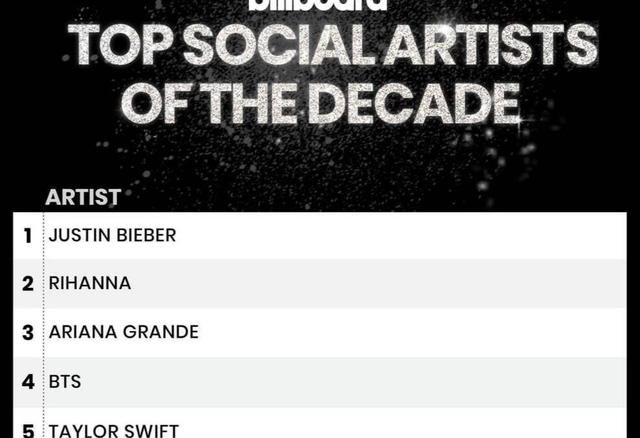Click rank number 4
The height and width of the screenshot is (438, 640).
coord(28,382)
